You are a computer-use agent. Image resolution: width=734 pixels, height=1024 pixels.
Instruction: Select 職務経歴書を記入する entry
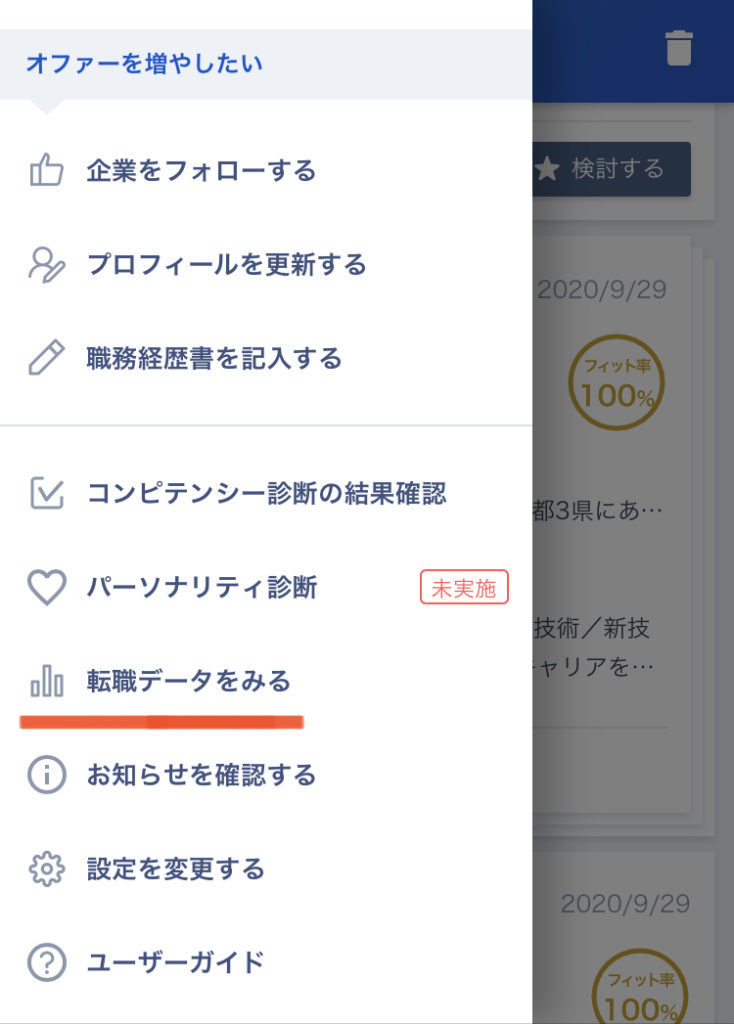(x=266, y=358)
